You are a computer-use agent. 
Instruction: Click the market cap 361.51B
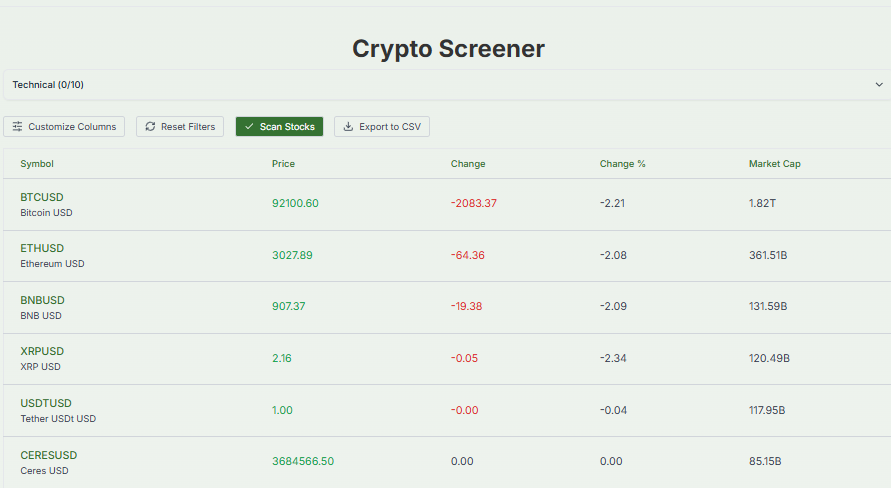768,255
